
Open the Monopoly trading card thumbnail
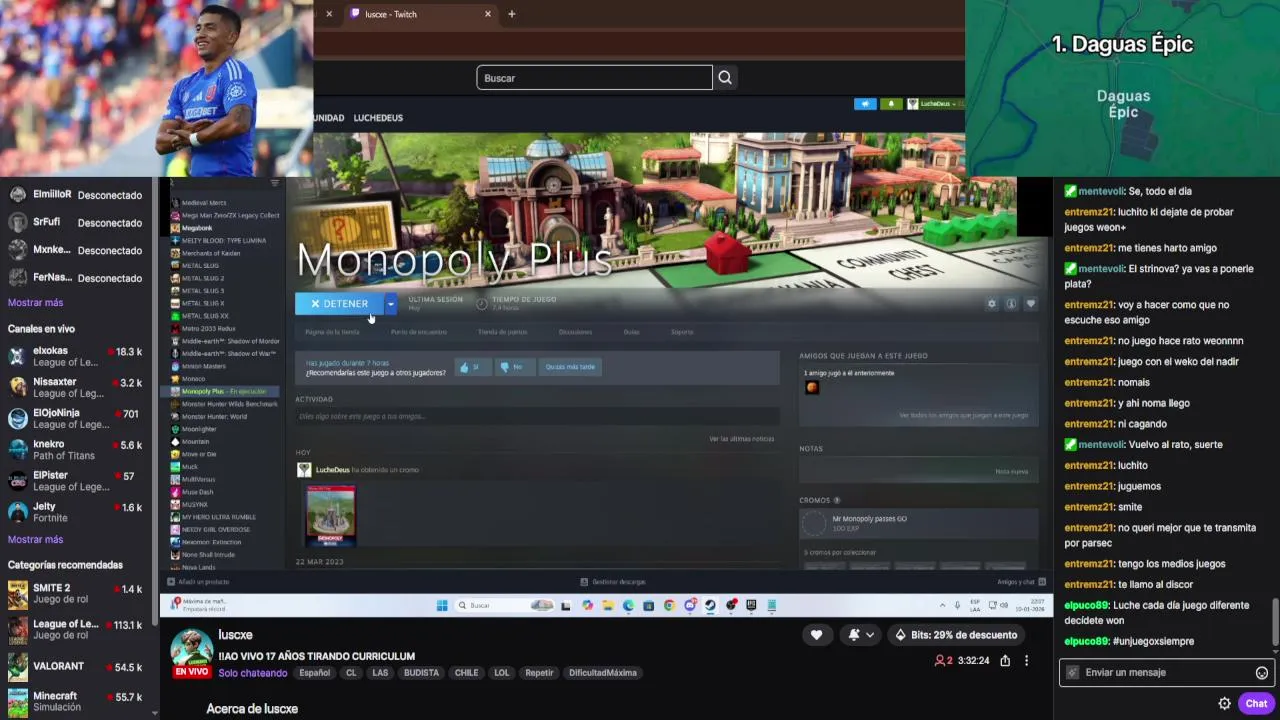click(x=330, y=516)
